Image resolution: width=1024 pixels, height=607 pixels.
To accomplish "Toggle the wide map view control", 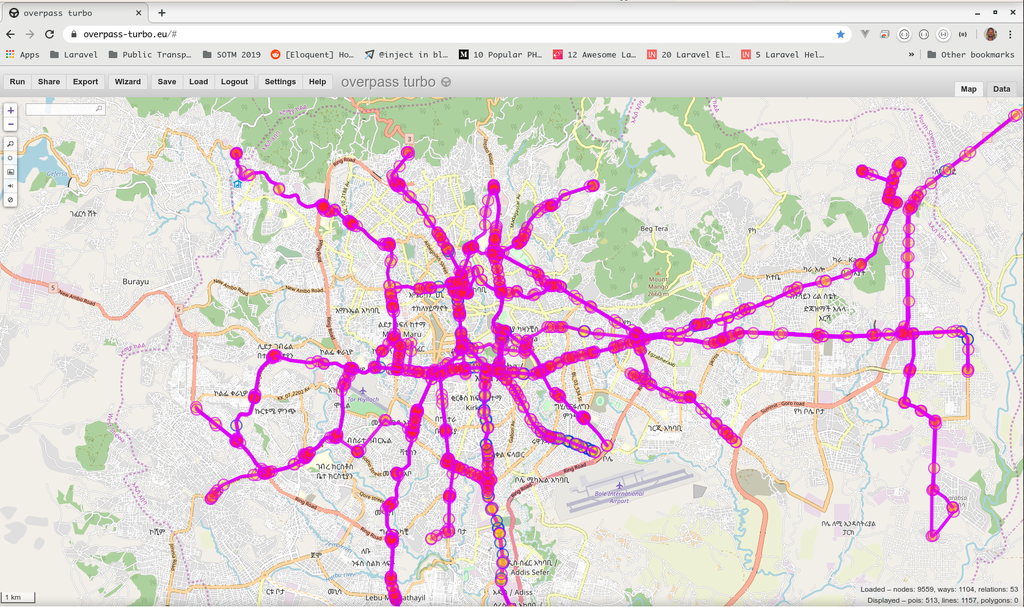I will click(10, 186).
